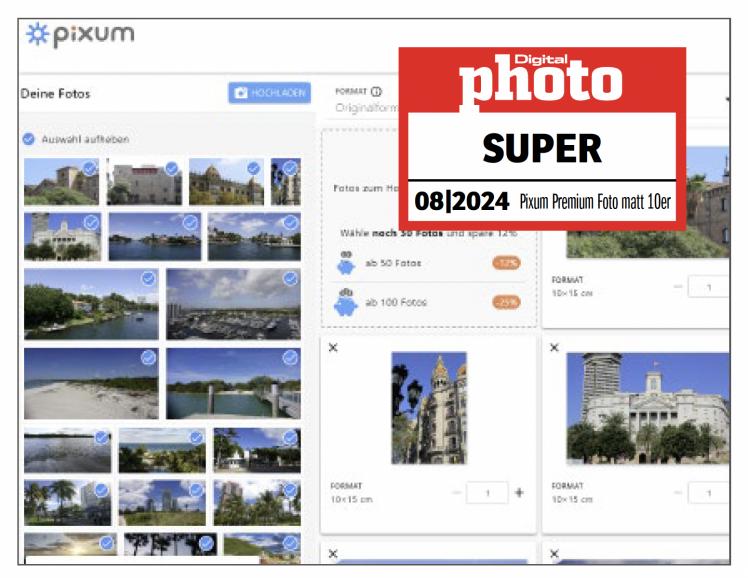Click the piggy bank beside ab 50 Fotos

[346, 263]
